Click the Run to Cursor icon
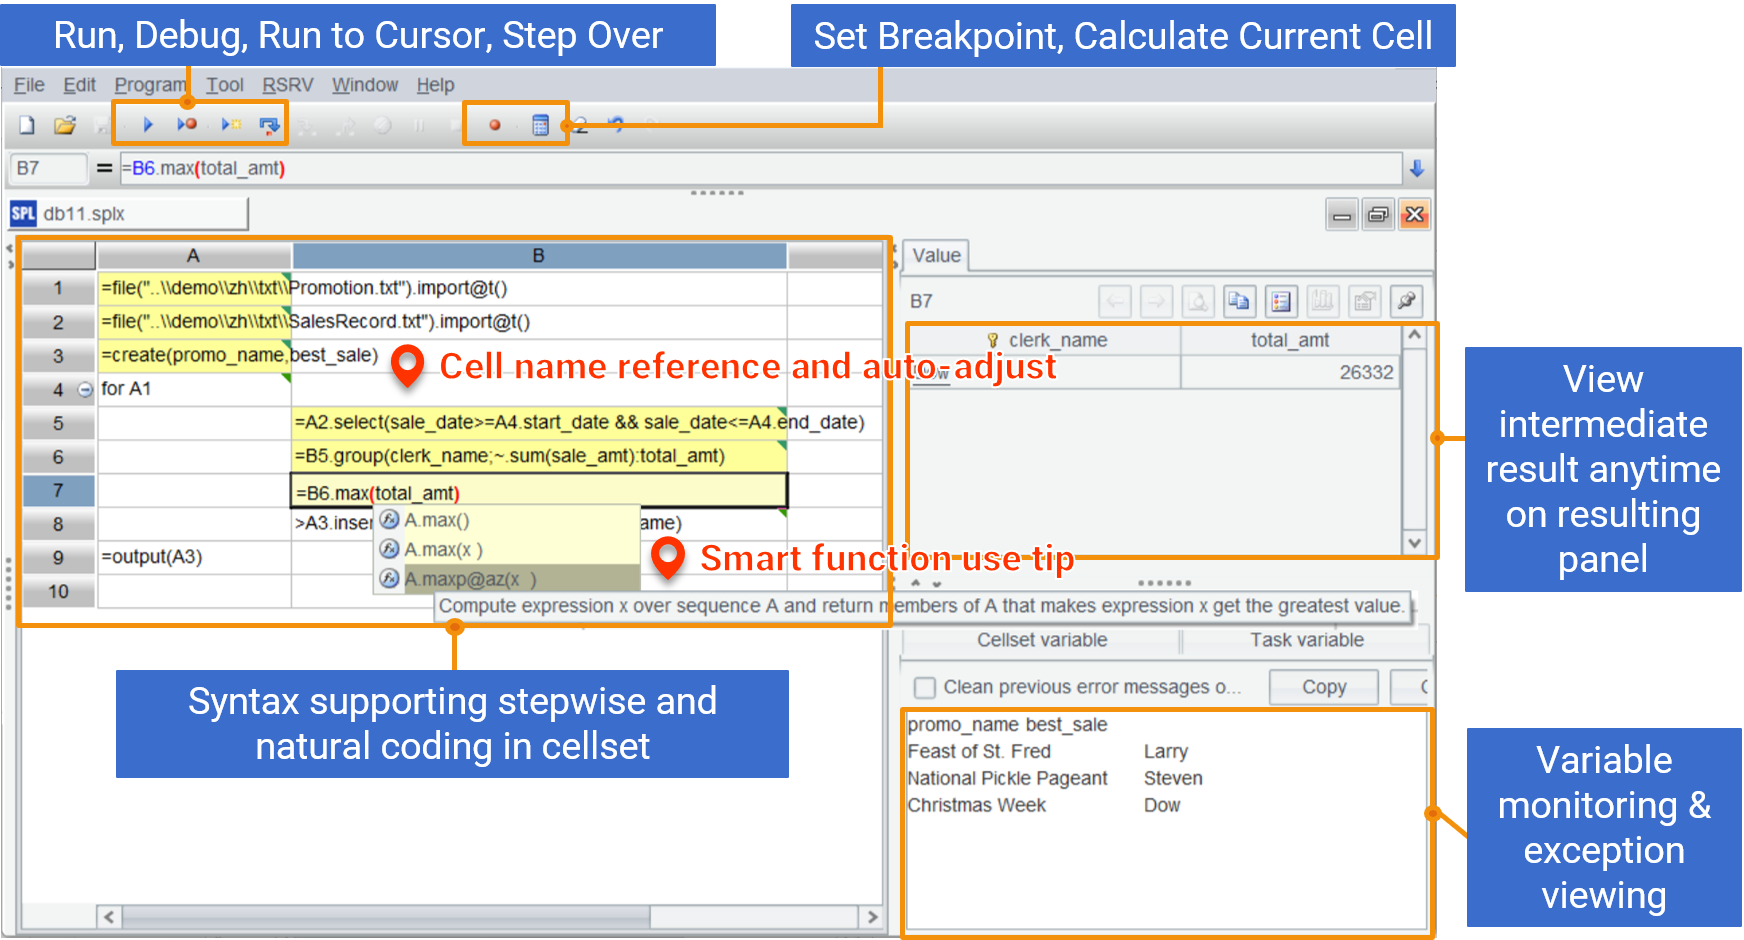Screen dimensions: 1744x940 click(231, 125)
